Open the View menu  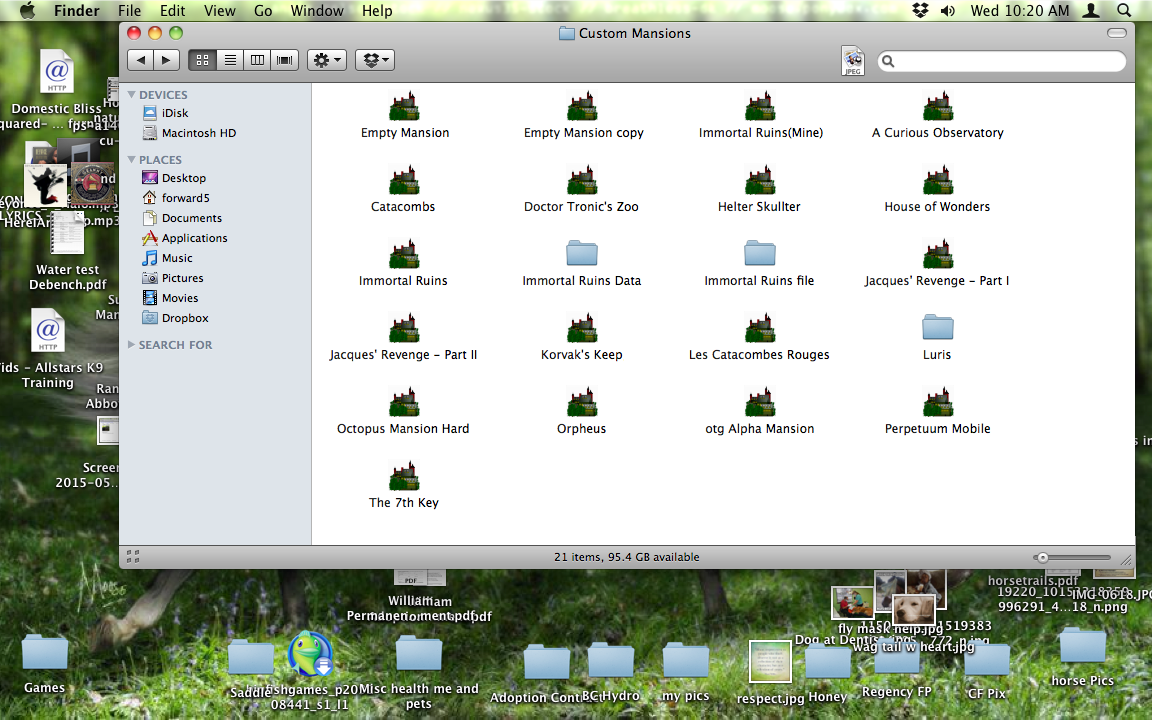tap(219, 11)
